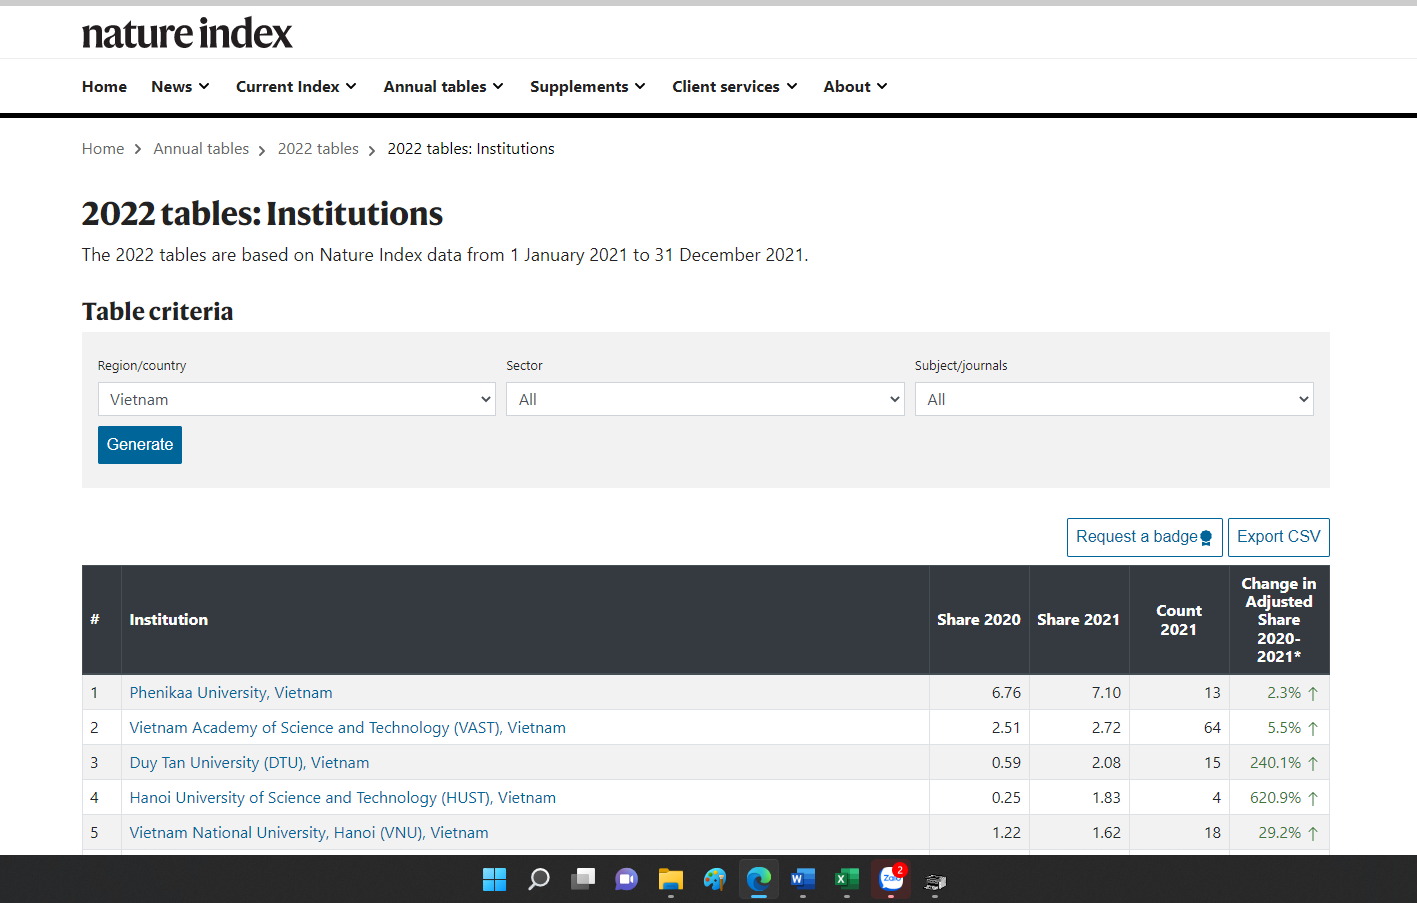Open the Client services menu
The width and height of the screenshot is (1417, 903).
[x=734, y=87]
